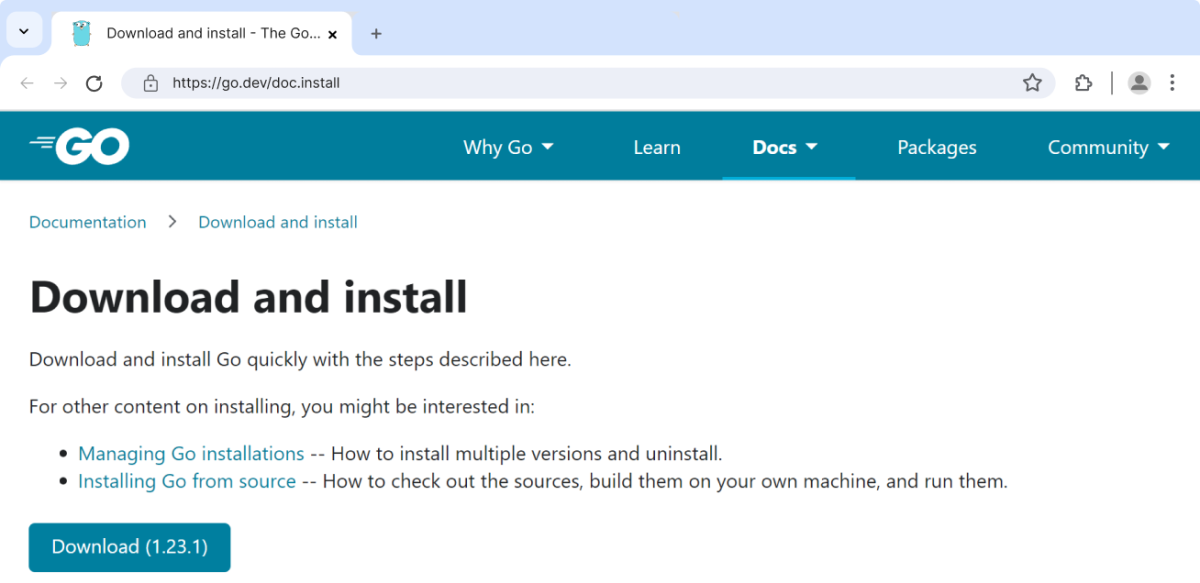Viewport: 1200px width, 583px height.
Task: Bookmark this page with star icon
Action: pos(1032,83)
